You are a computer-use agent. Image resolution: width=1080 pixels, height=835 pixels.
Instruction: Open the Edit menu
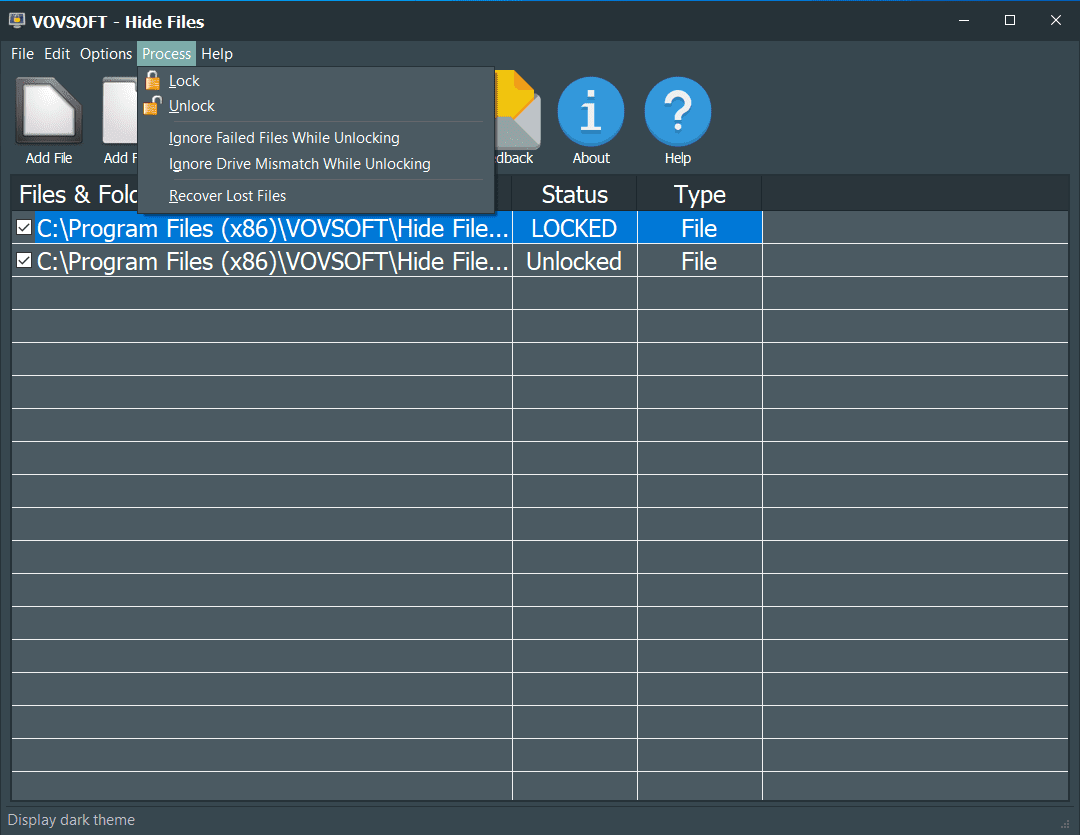57,54
